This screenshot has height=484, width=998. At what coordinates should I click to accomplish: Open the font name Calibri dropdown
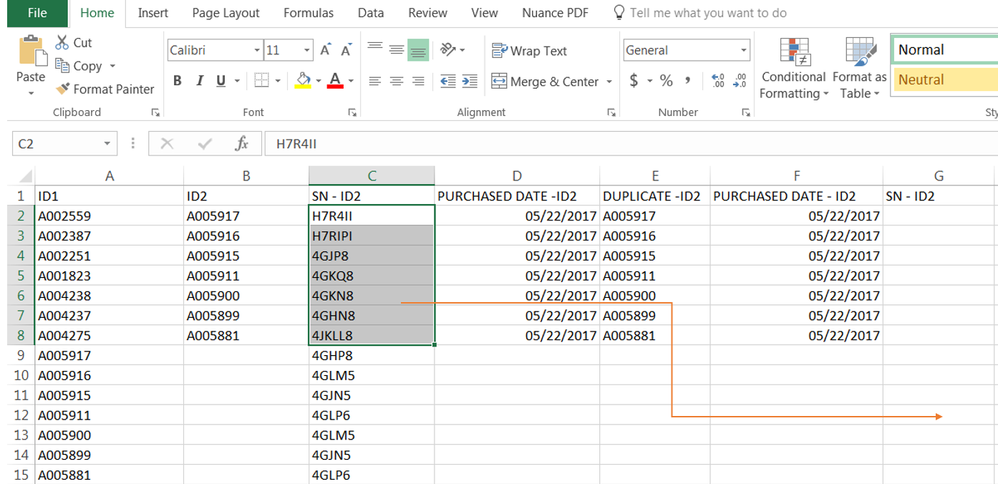coord(257,50)
